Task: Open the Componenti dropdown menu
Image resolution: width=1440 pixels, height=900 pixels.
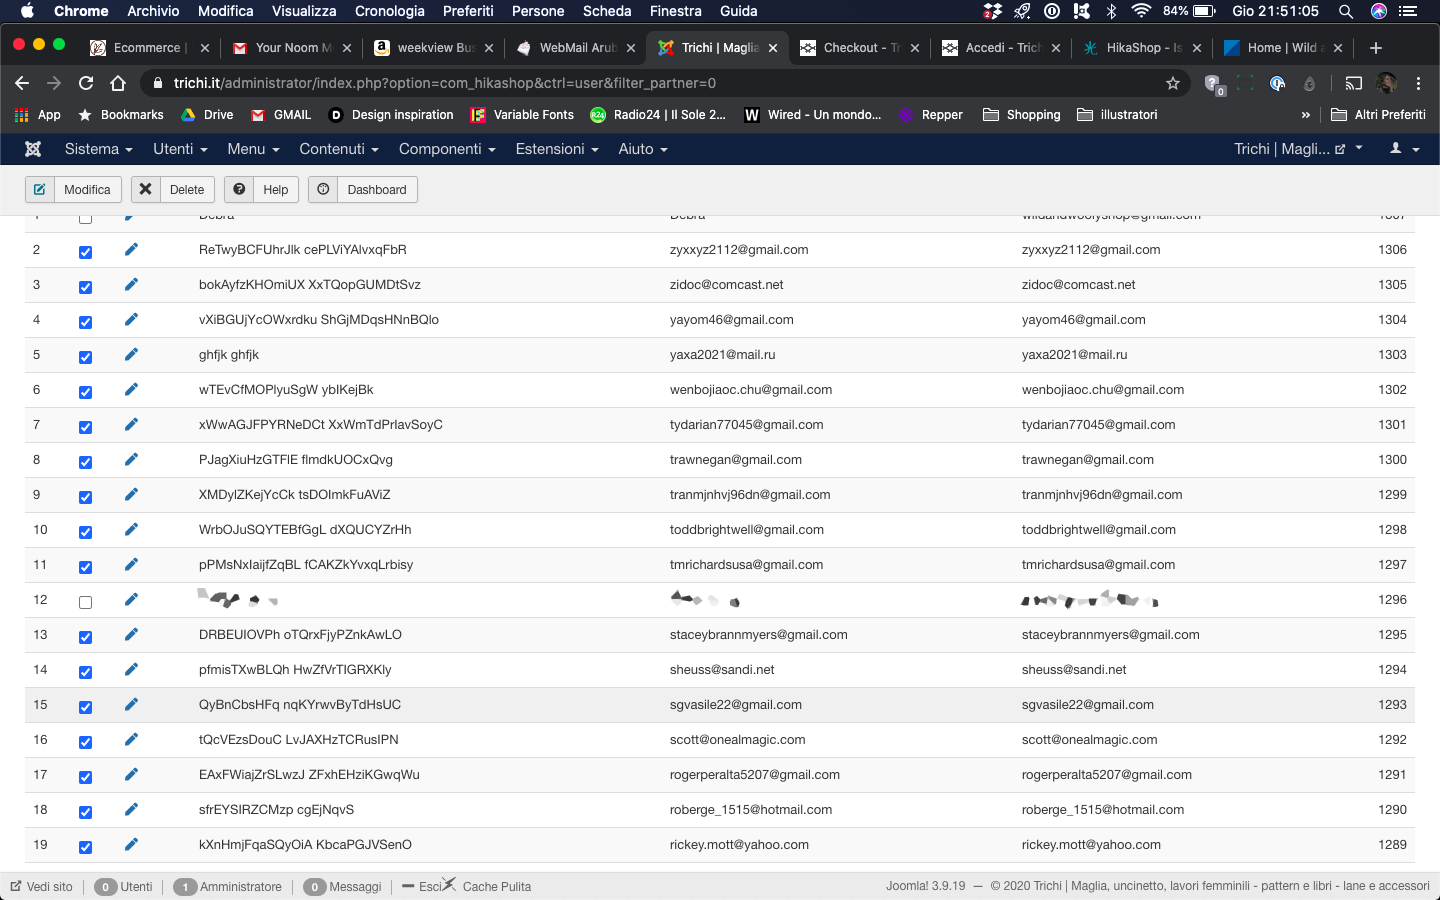Action: 447,149
